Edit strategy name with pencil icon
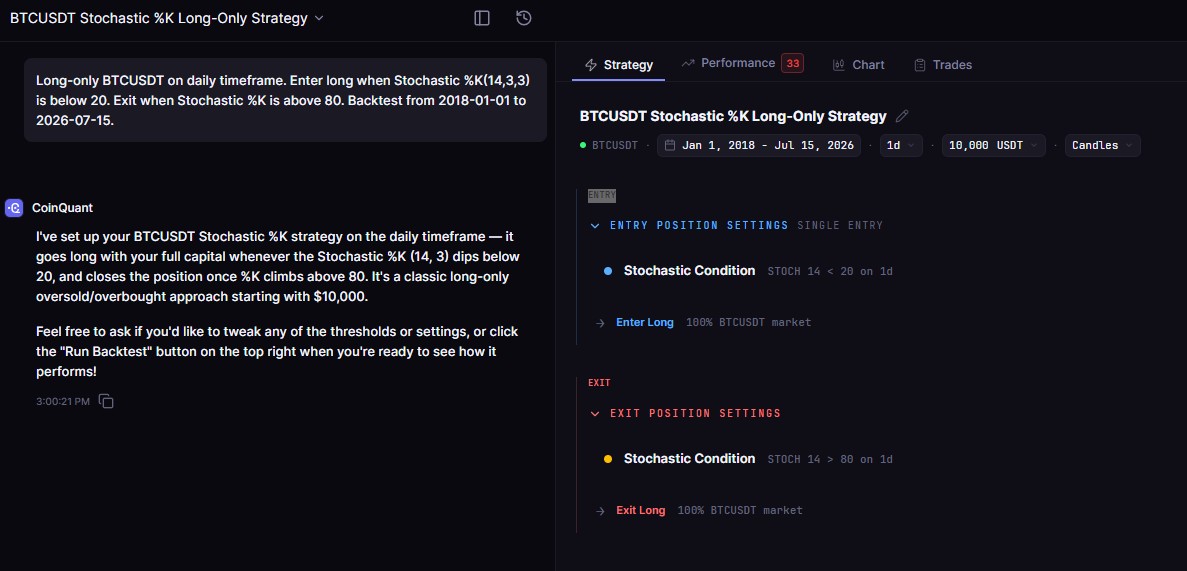This screenshot has width=1187, height=571. [x=902, y=117]
